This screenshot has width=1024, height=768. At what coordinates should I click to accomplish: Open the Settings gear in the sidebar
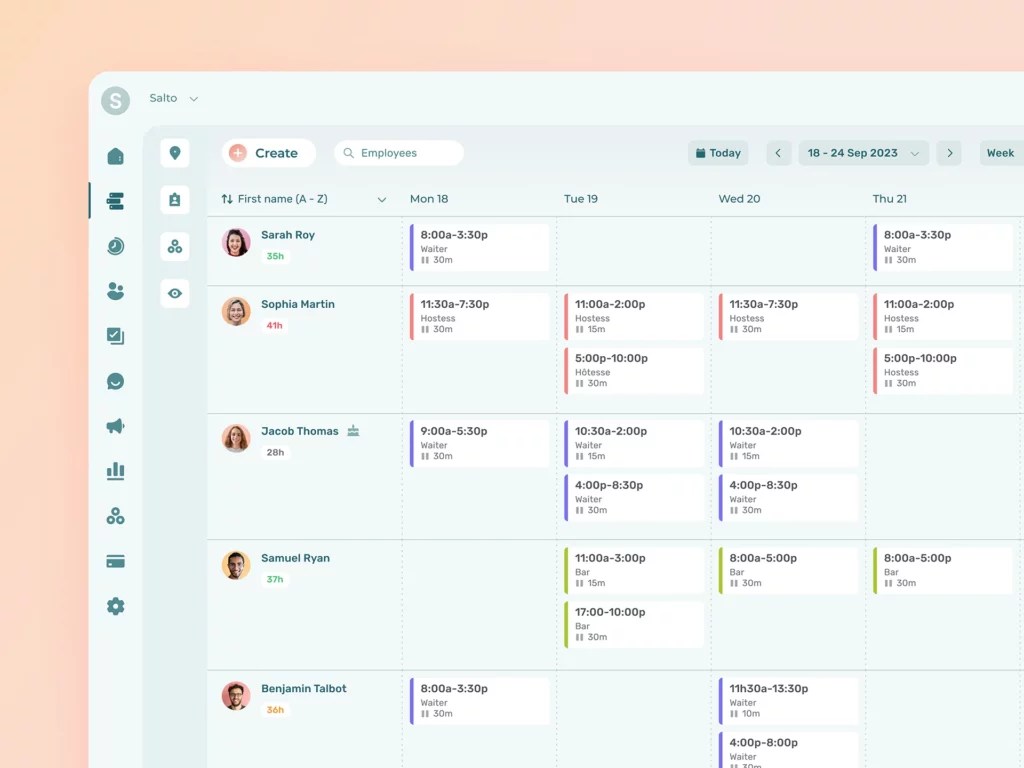[x=115, y=606]
